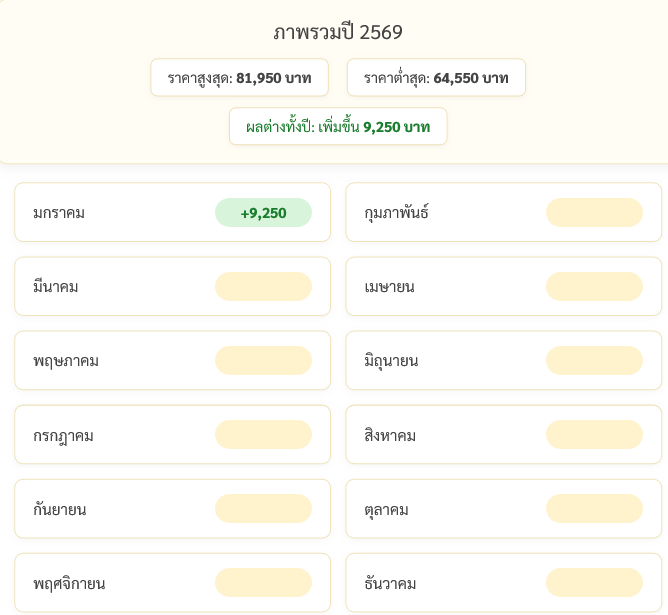Open the มีนาคม month label

click(56, 287)
